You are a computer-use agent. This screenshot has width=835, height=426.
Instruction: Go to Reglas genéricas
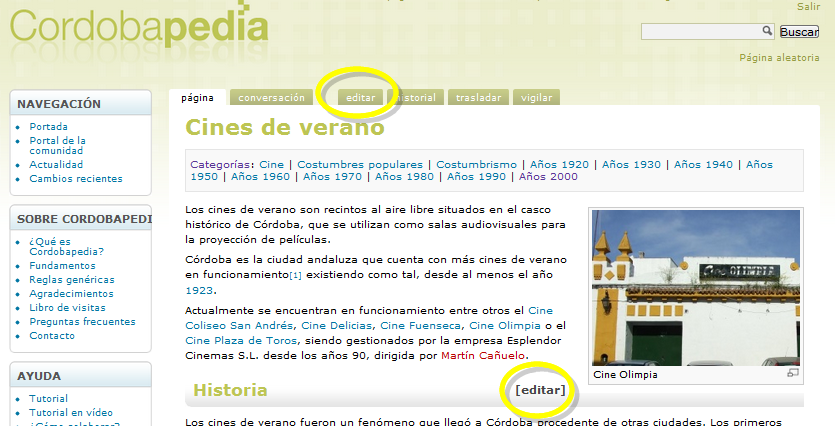[72, 280]
